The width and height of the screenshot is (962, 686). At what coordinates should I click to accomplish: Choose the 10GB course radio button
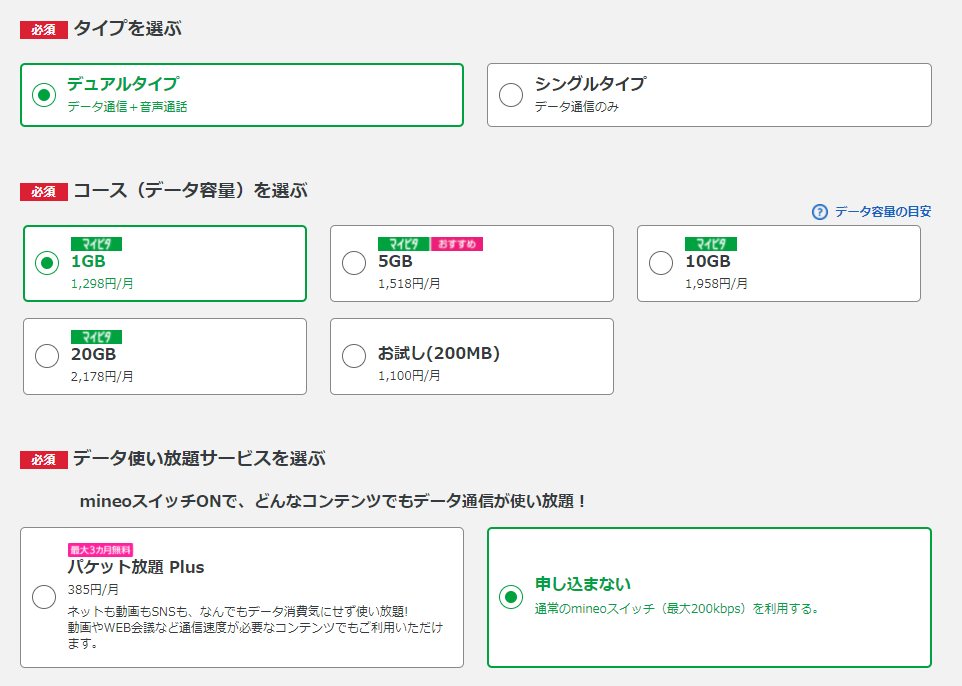661,263
